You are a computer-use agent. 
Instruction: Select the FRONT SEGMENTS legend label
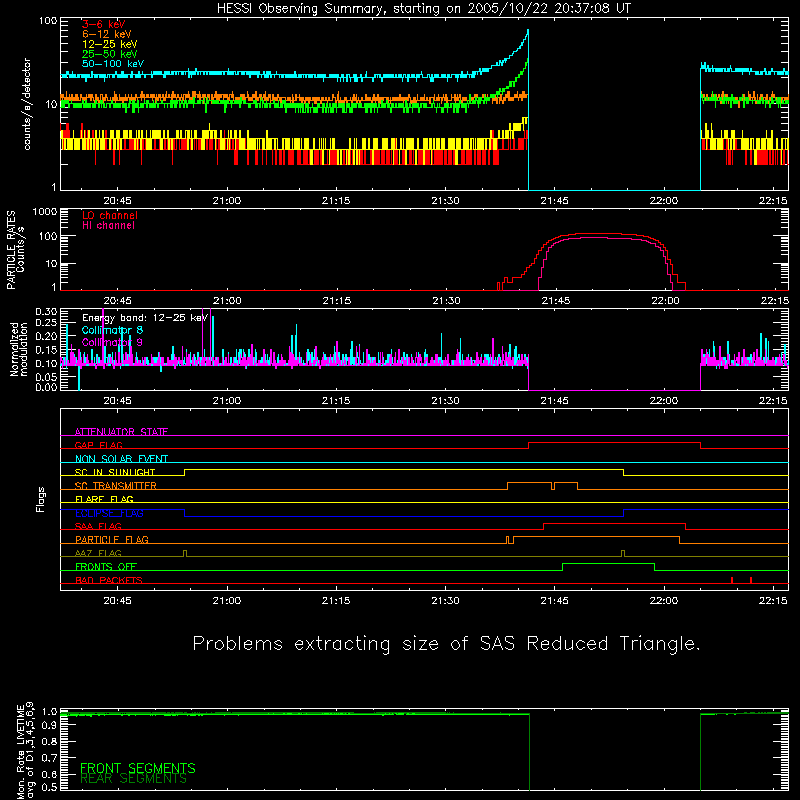click(138, 768)
